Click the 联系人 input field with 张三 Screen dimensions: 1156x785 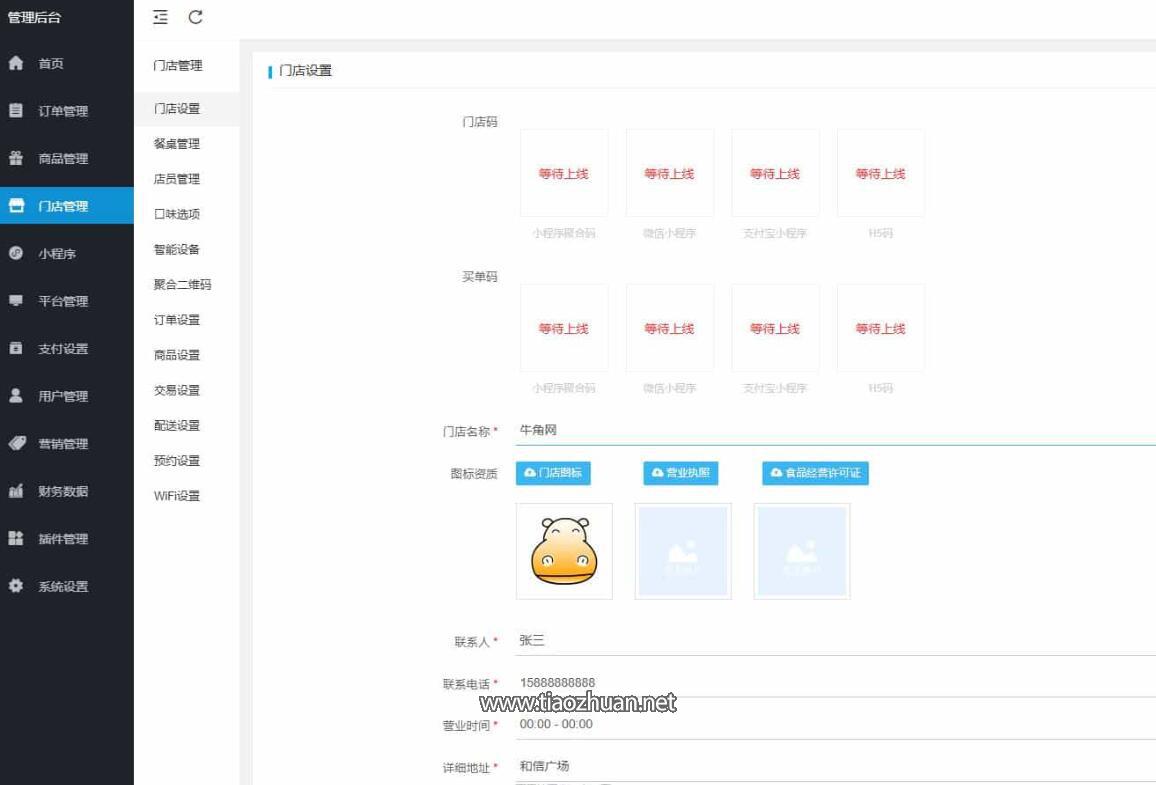coord(835,641)
